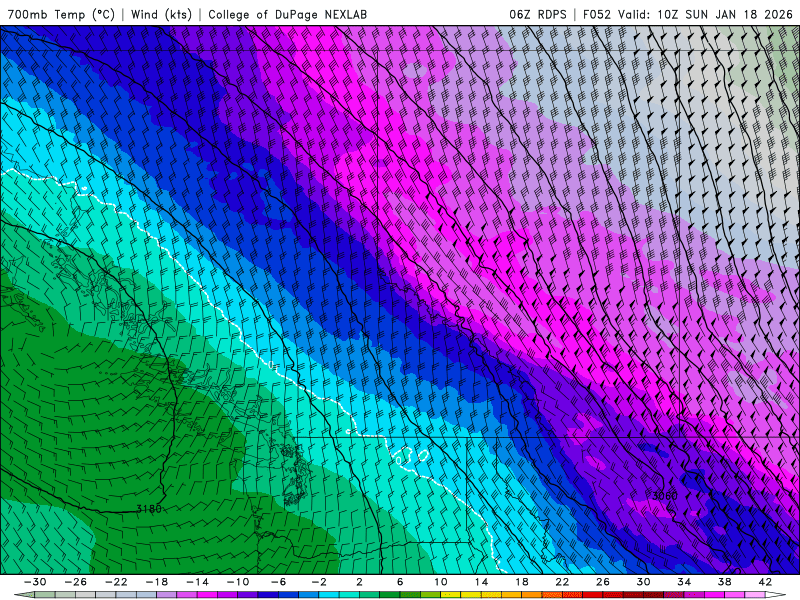The height and width of the screenshot is (600, 800).
Task: Click the -2 colorbar tick label
Action: pos(319,582)
